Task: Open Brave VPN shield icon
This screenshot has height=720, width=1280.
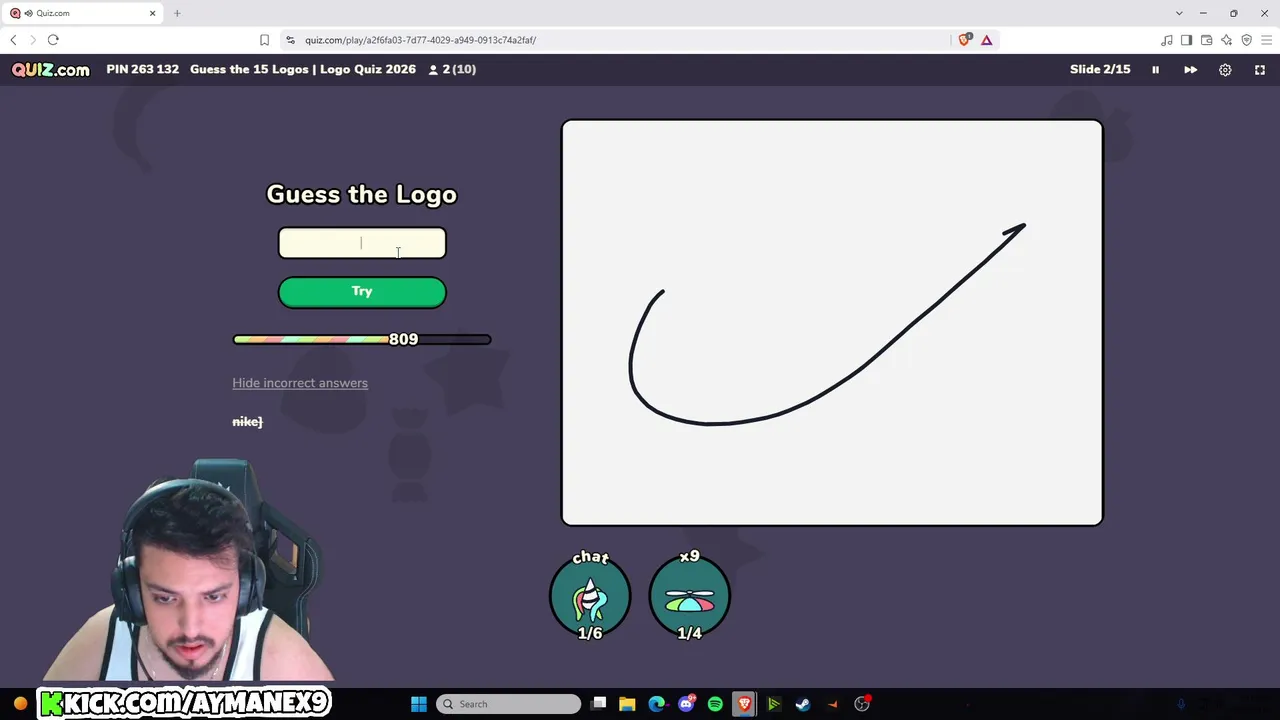Action: [x=1246, y=40]
